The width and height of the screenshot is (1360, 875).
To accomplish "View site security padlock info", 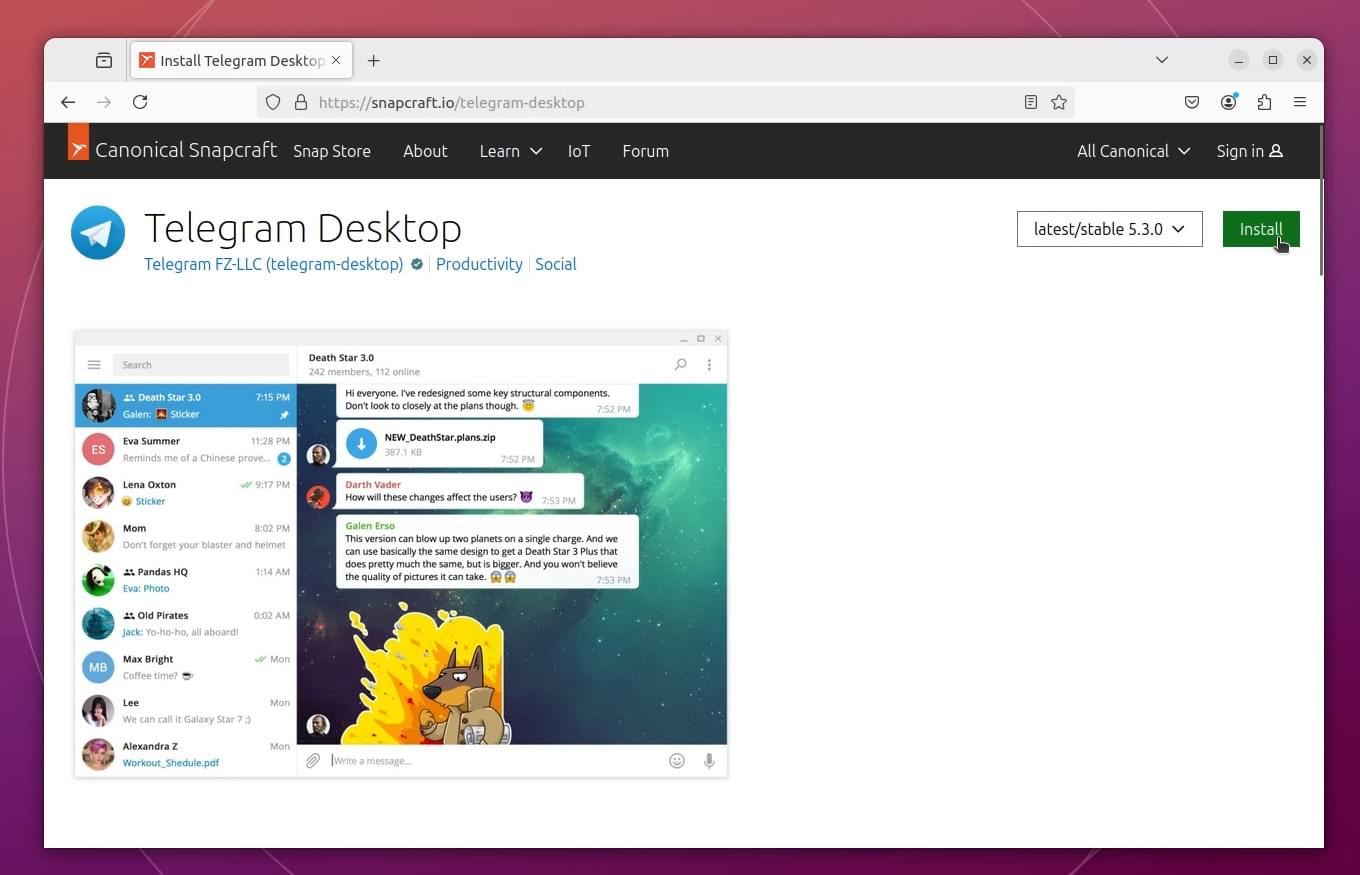I will (300, 102).
